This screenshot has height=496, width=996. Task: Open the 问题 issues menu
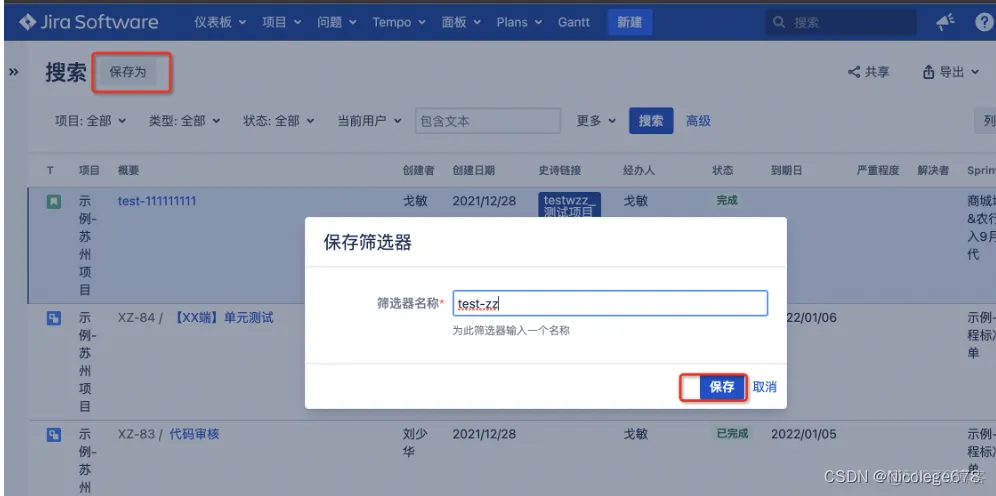[x=337, y=22]
